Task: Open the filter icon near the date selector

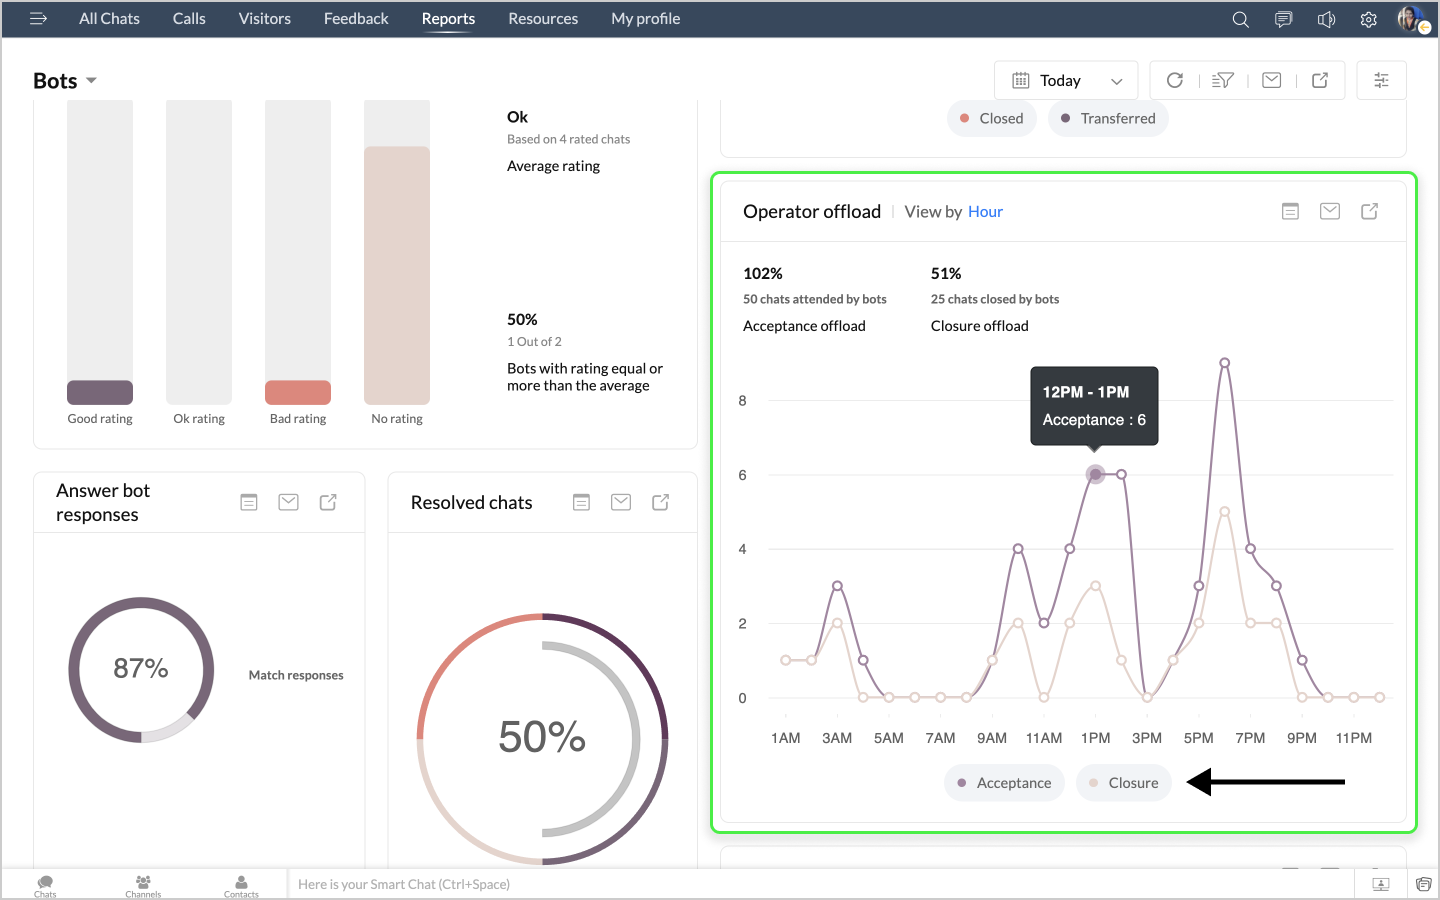Action: tap(1223, 81)
